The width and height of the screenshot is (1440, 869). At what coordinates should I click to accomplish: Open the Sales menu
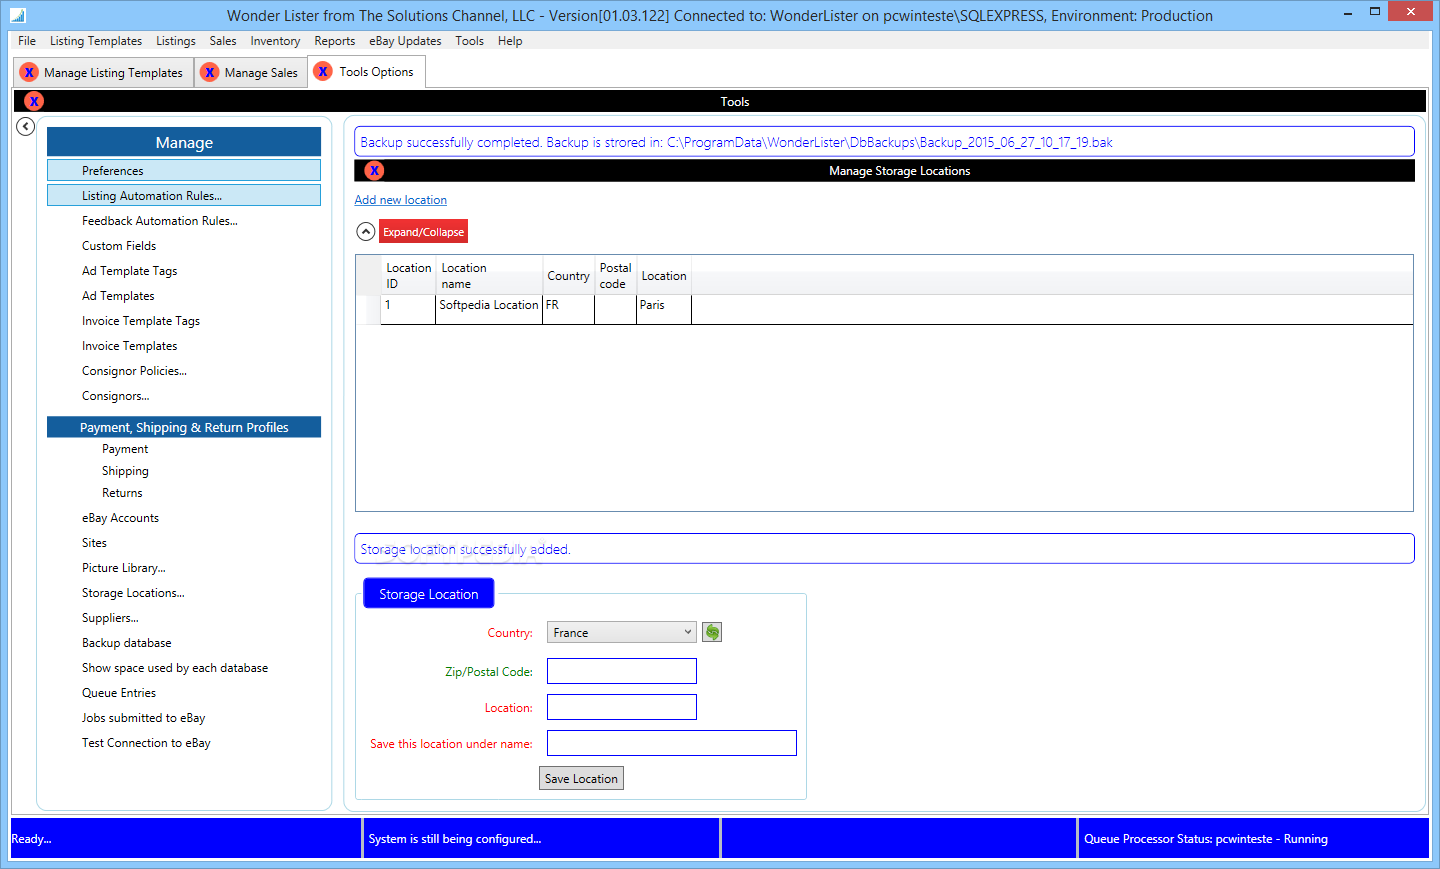point(223,41)
